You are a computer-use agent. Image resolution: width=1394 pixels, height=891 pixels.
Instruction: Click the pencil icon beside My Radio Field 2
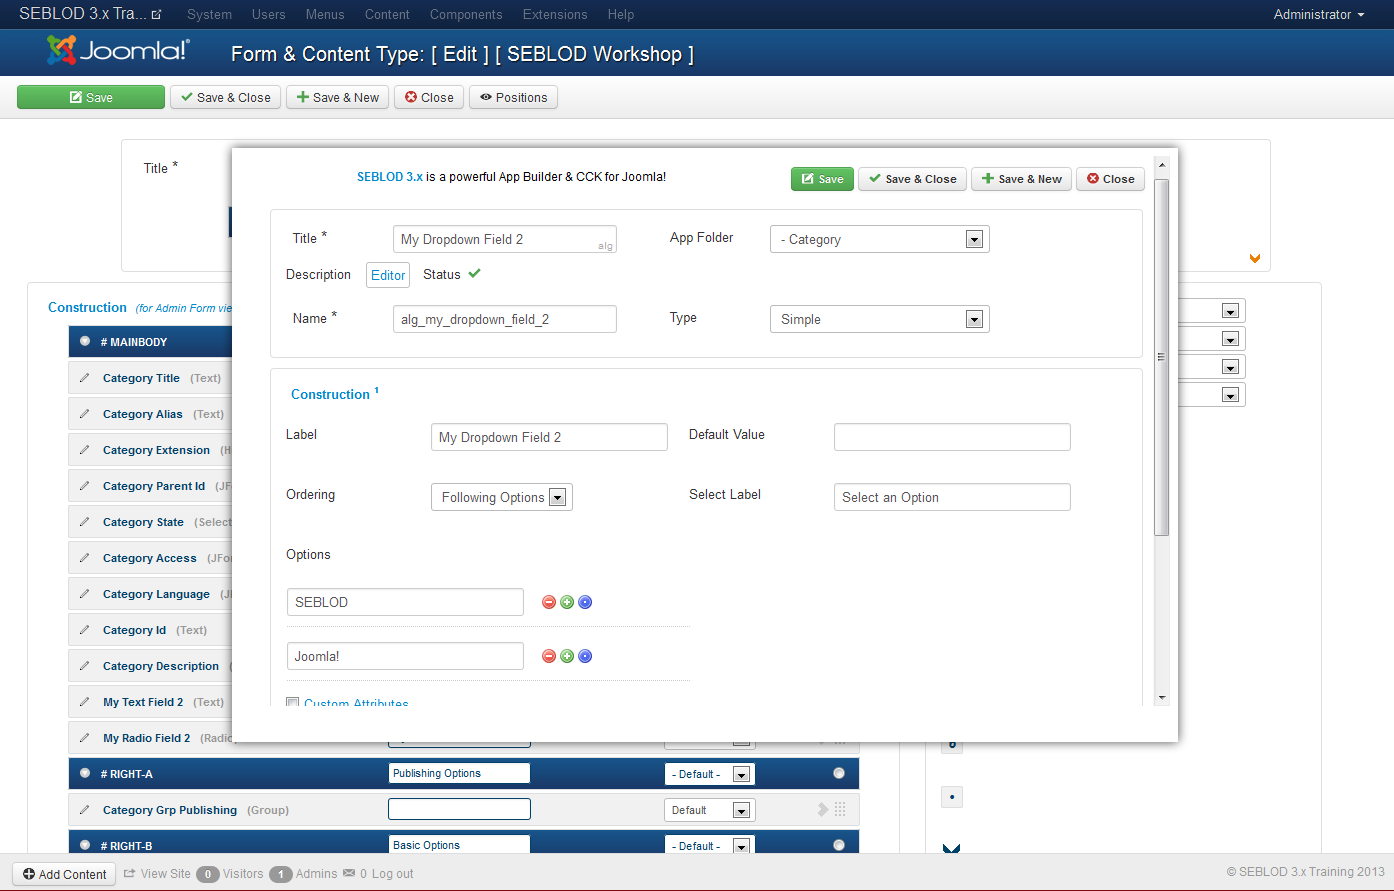[x=84, y=738]
